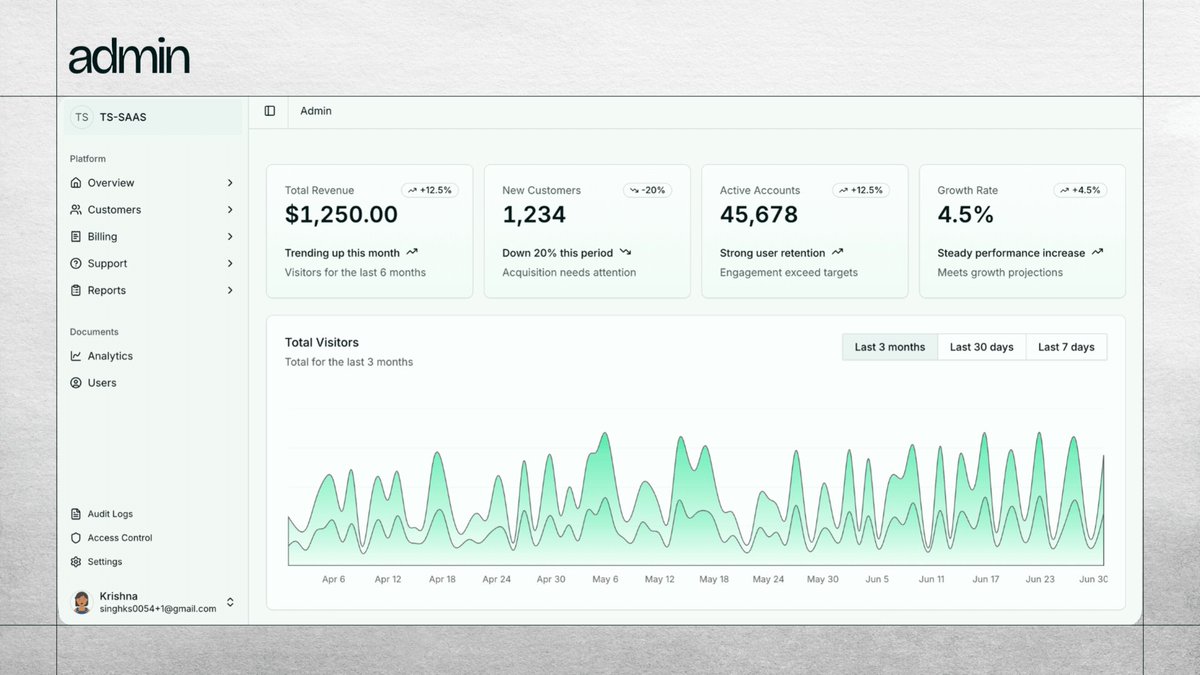The width and height of the screenshot is (1200, 675).
Task: Click the Settings gear icon
Action: 76,562
